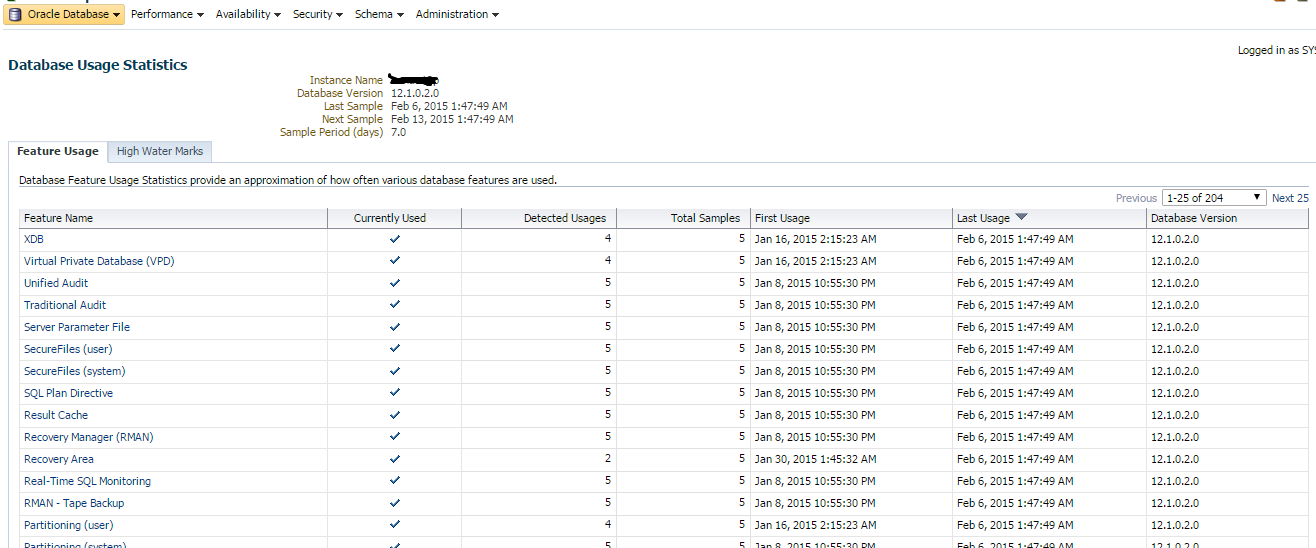
Task: Select the Feature Usage tab
Action: pyautogui.click(x=58, y=151)
